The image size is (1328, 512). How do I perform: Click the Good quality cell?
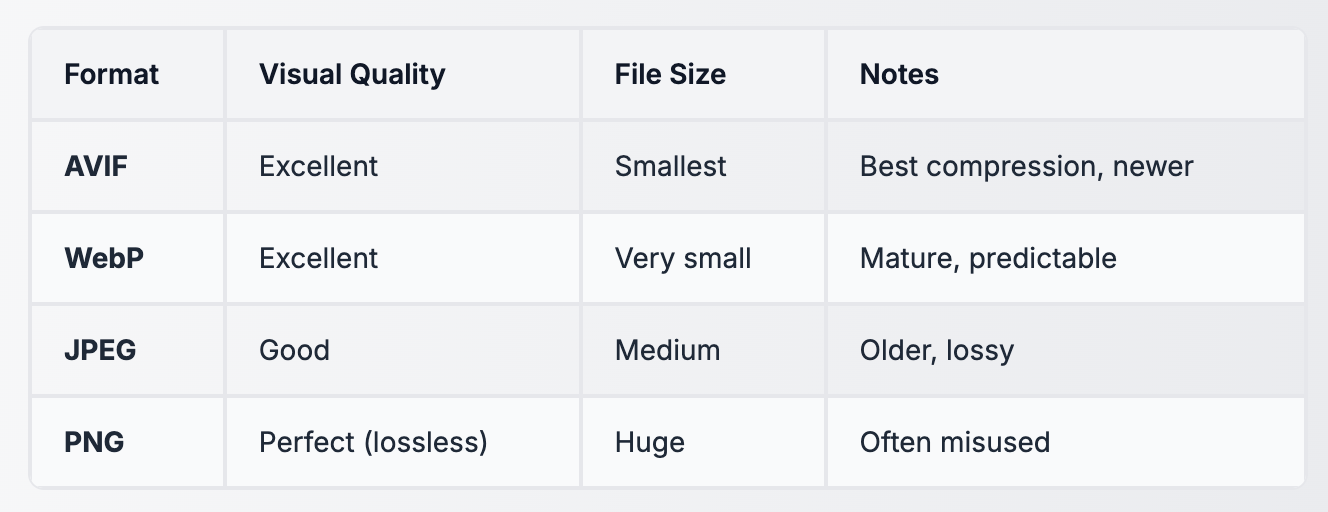tap(294, 350)
